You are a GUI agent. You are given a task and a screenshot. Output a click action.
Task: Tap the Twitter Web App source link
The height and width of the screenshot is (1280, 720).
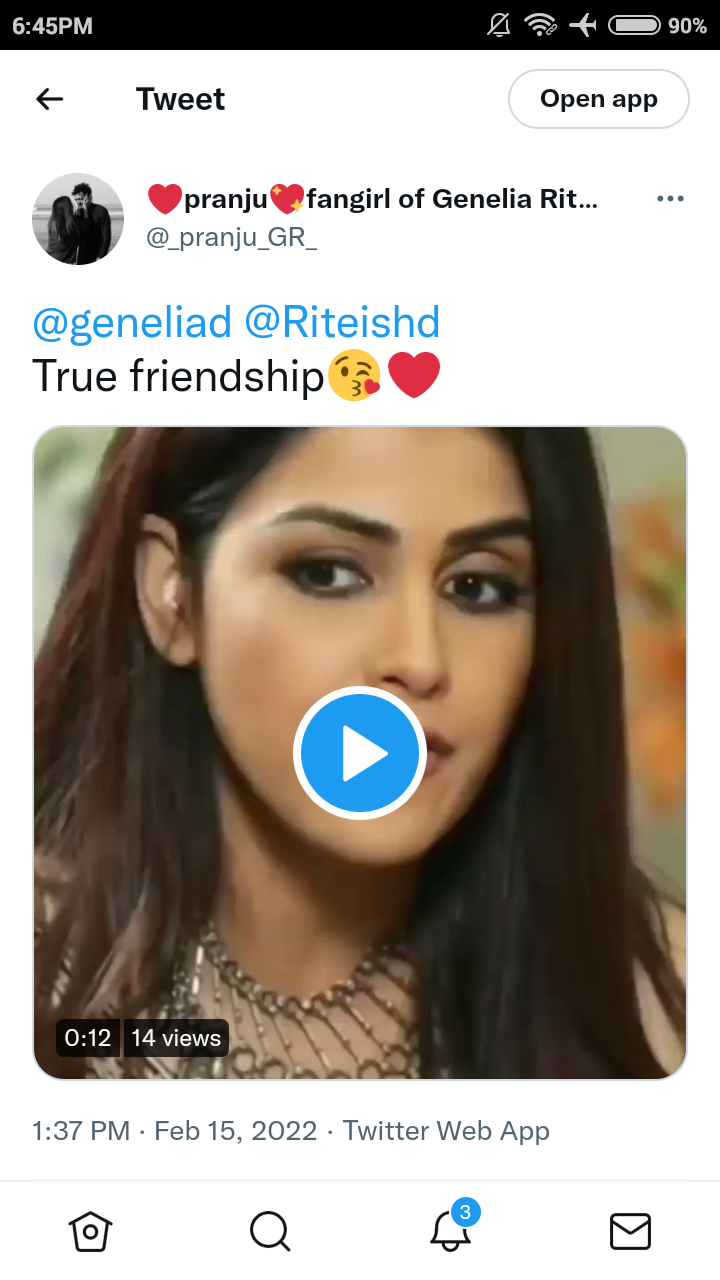446,1131
